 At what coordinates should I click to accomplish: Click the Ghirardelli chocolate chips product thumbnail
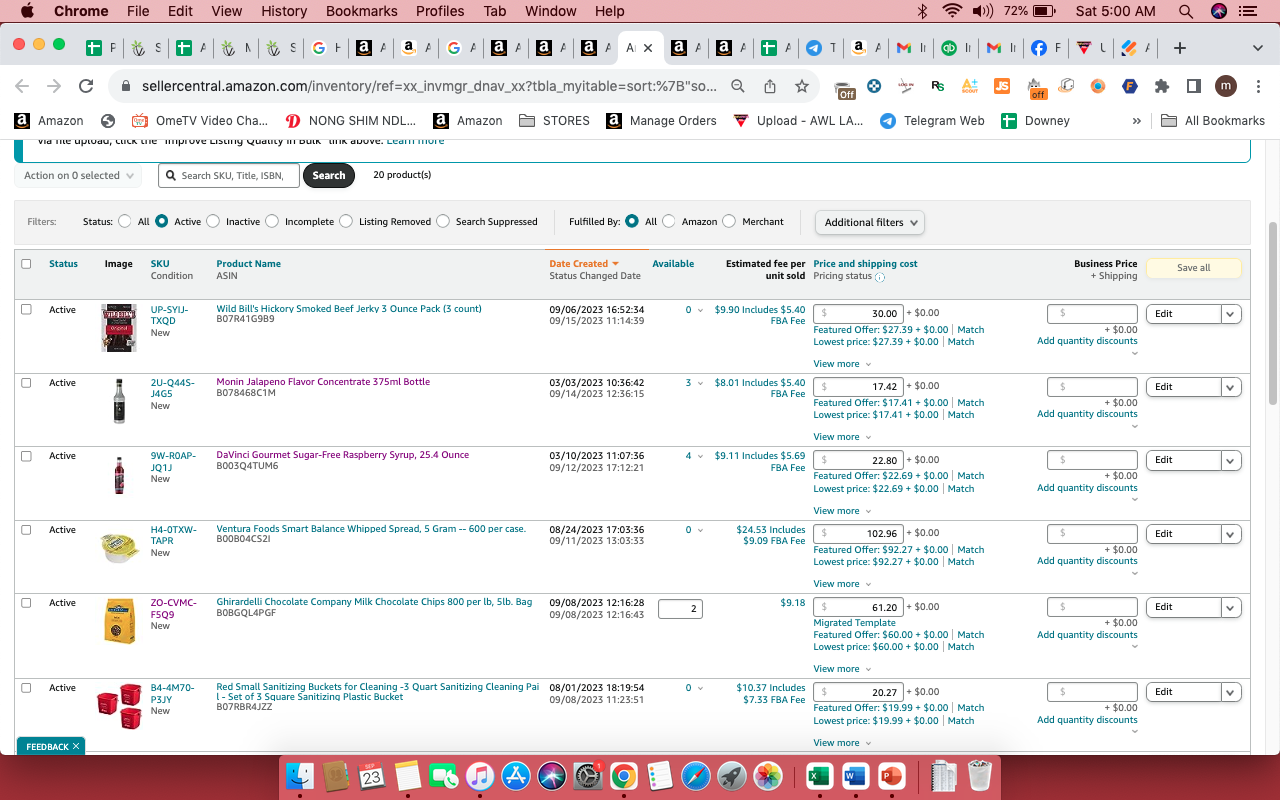[x=120, y=620]
